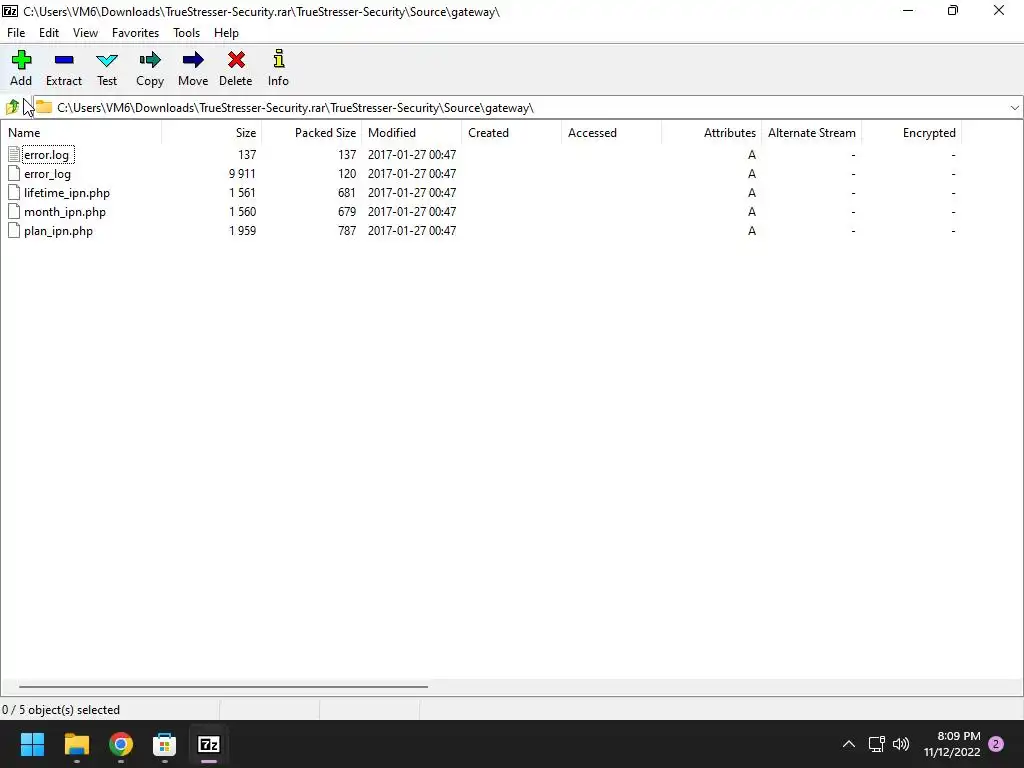This screenshot has width=1024, height=768.
Task: Click the file icon of error_log
Action: pos(14,174)
